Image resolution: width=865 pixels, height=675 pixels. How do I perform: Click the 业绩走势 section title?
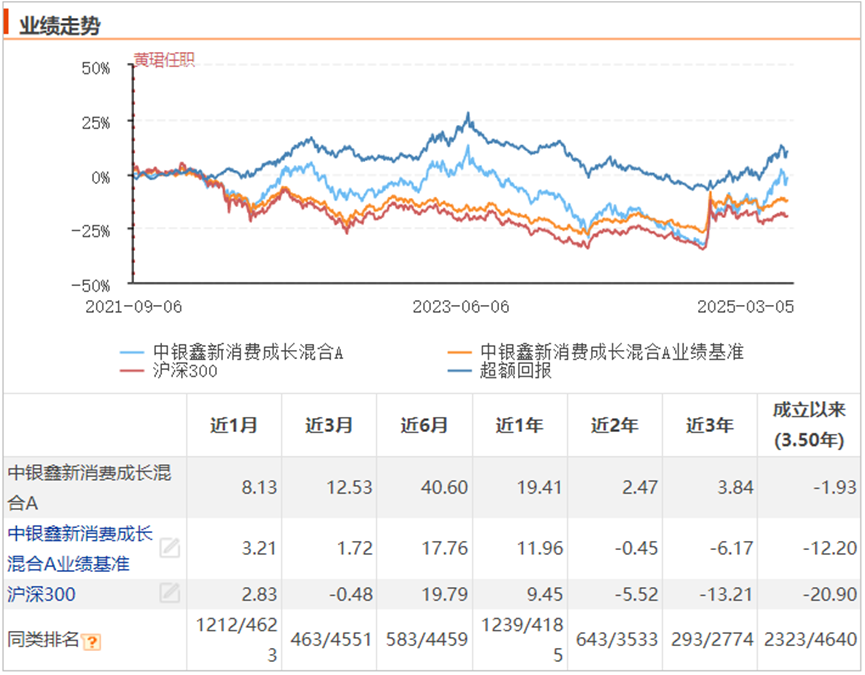click(x=60, y=26)
